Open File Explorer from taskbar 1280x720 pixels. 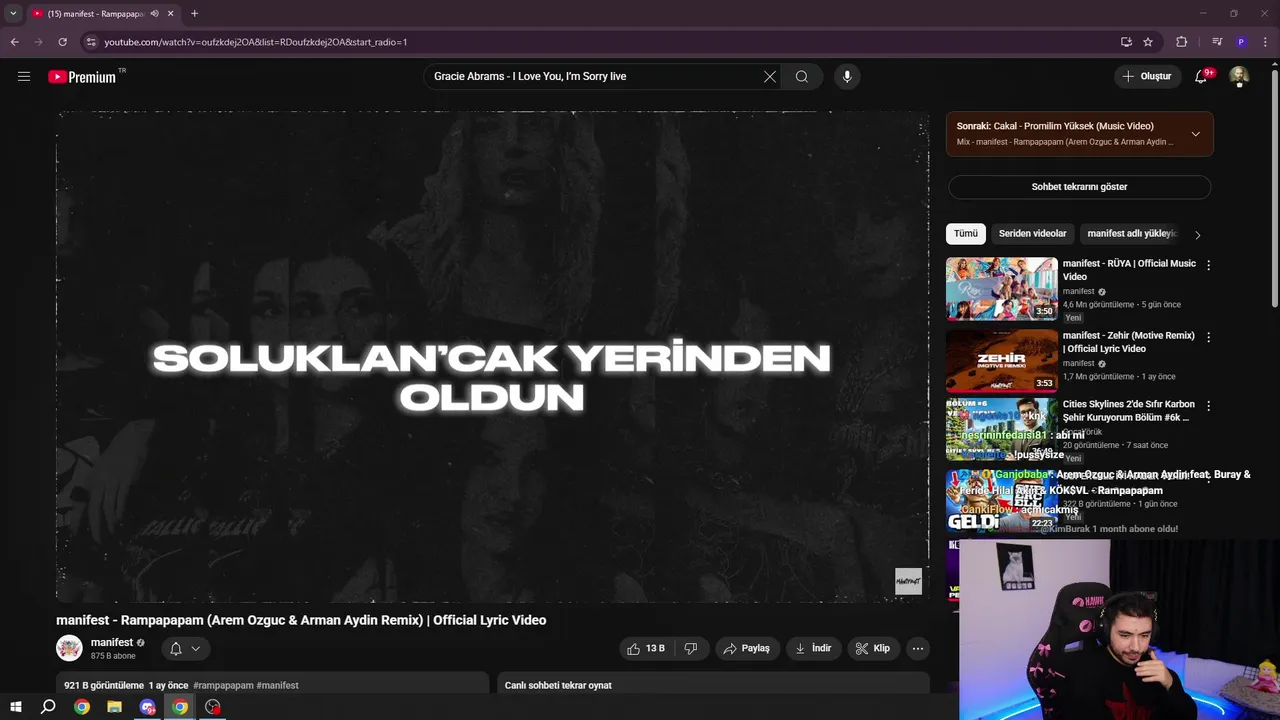click(x=114, y=707)
